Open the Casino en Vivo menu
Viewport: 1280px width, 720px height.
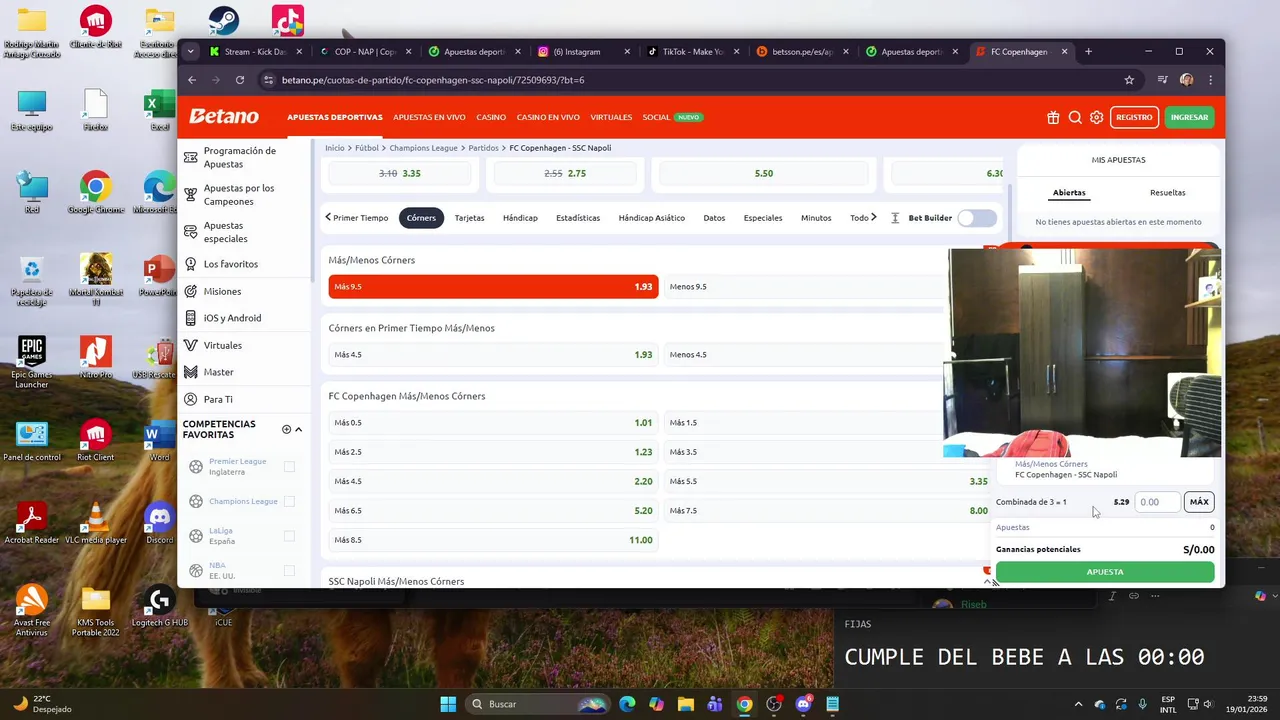pos(548,117)
